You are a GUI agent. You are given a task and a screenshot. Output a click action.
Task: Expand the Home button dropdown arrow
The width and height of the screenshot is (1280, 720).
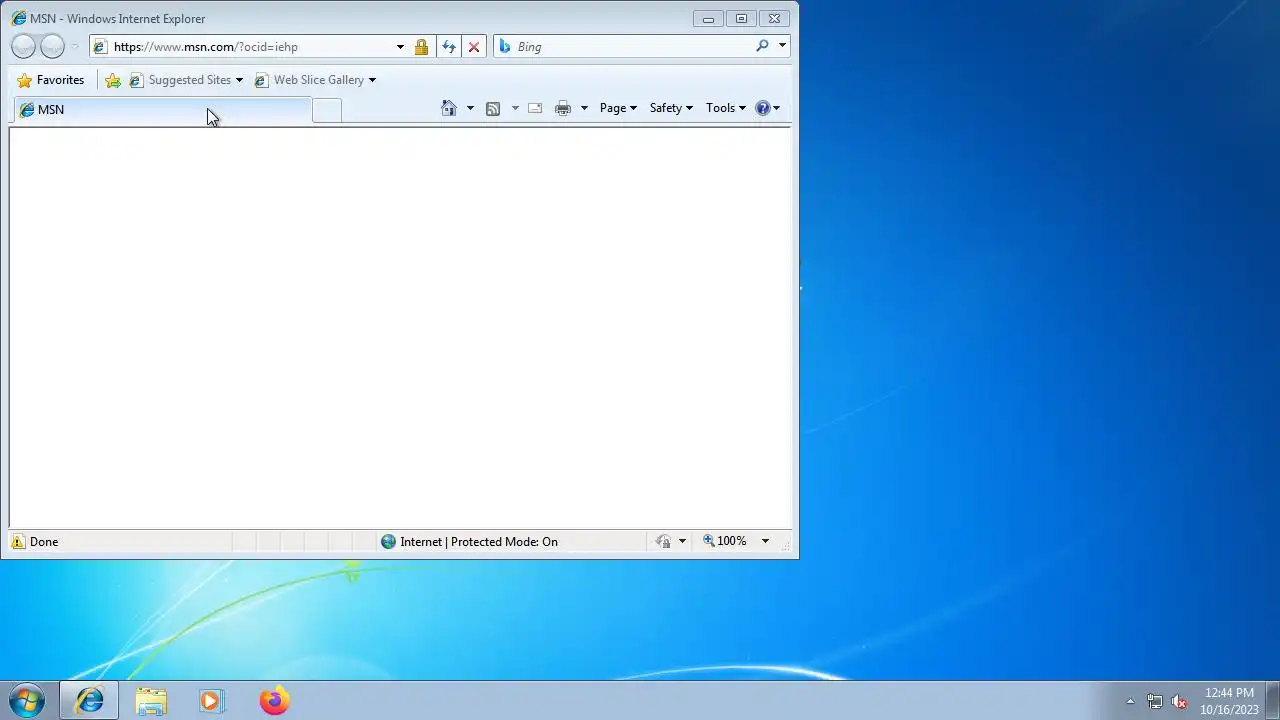click(x=470, y=108)
